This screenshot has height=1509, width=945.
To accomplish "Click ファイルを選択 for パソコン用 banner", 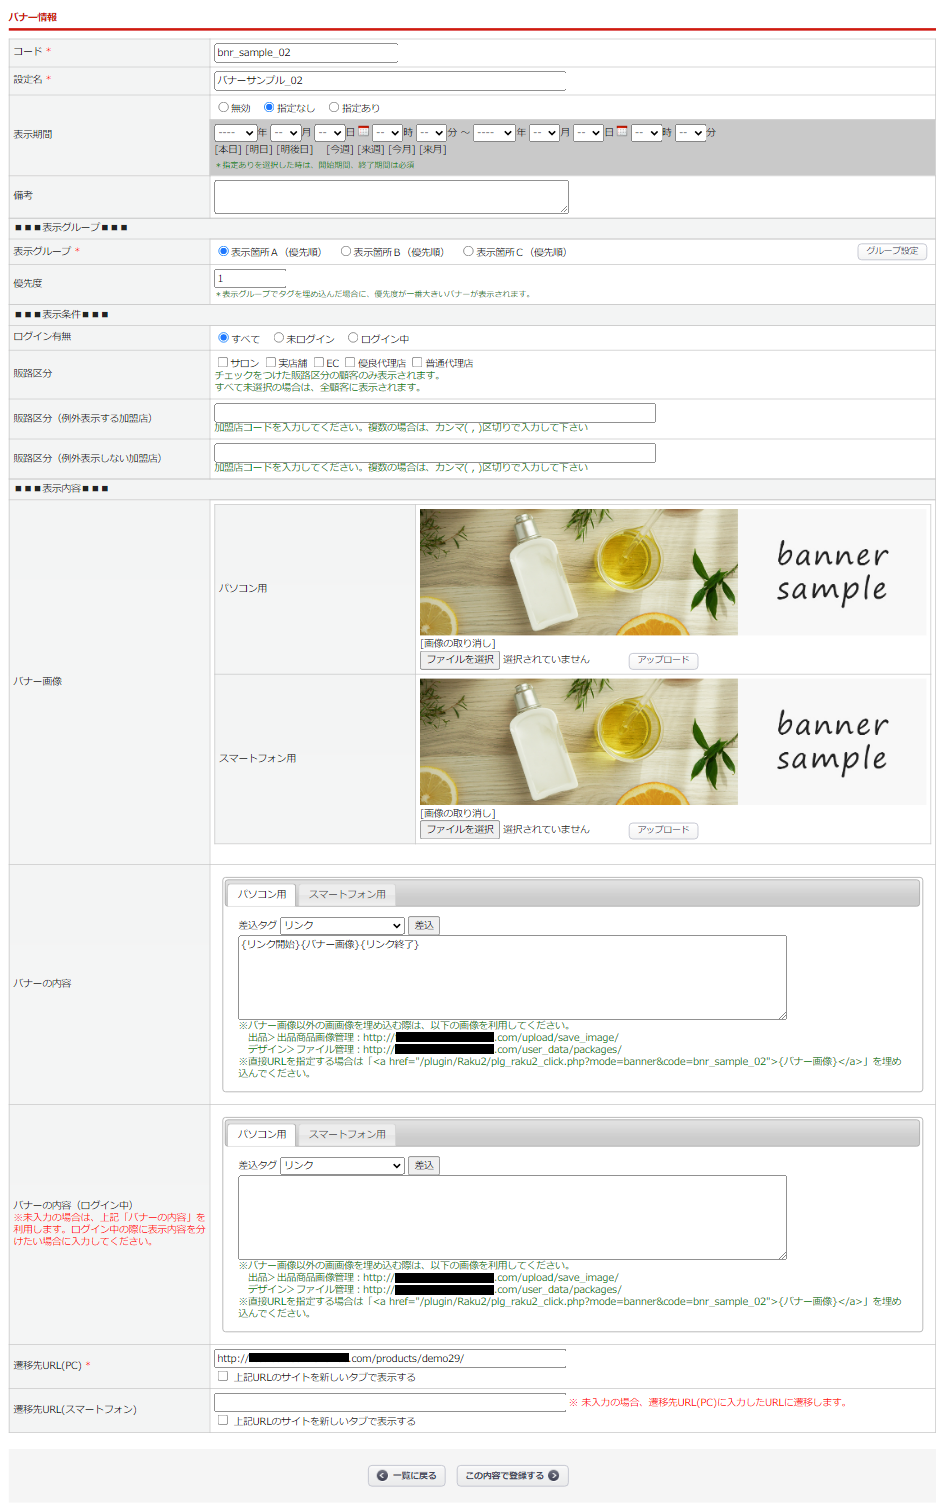I will (460, 660).
